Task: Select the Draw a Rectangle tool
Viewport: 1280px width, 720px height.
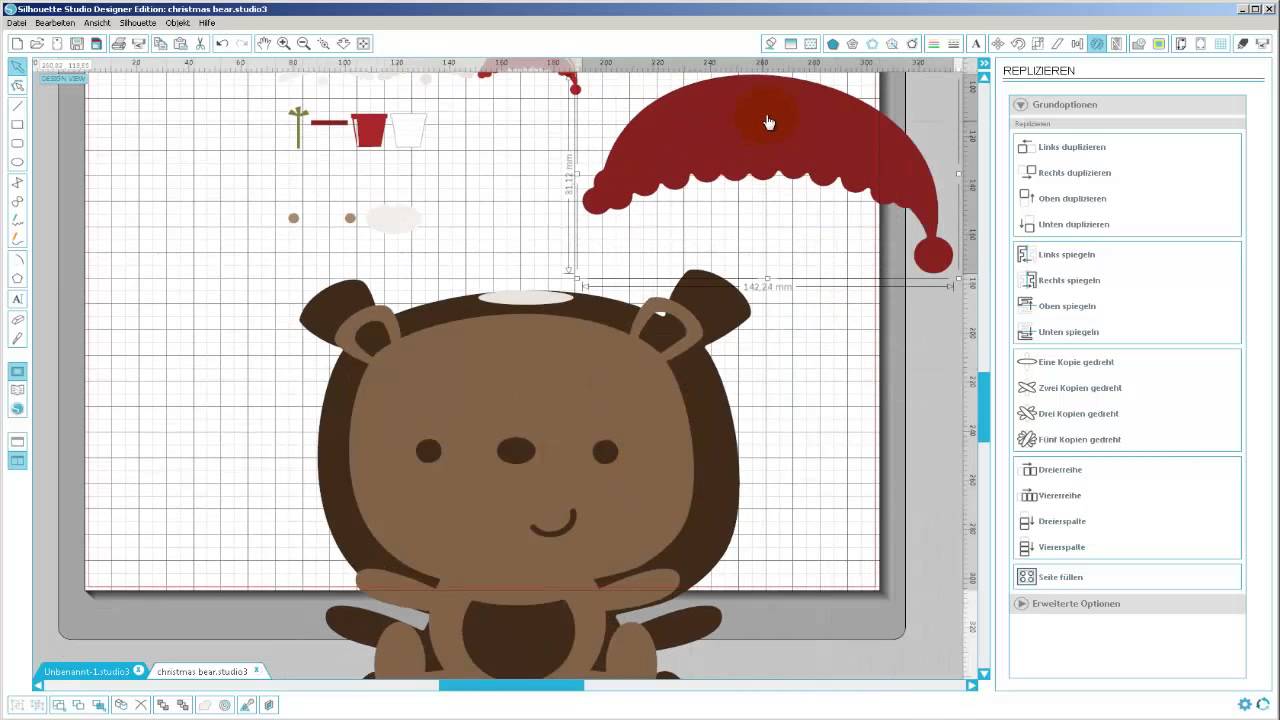Action: pyautogui.click(x=17, y=125)
